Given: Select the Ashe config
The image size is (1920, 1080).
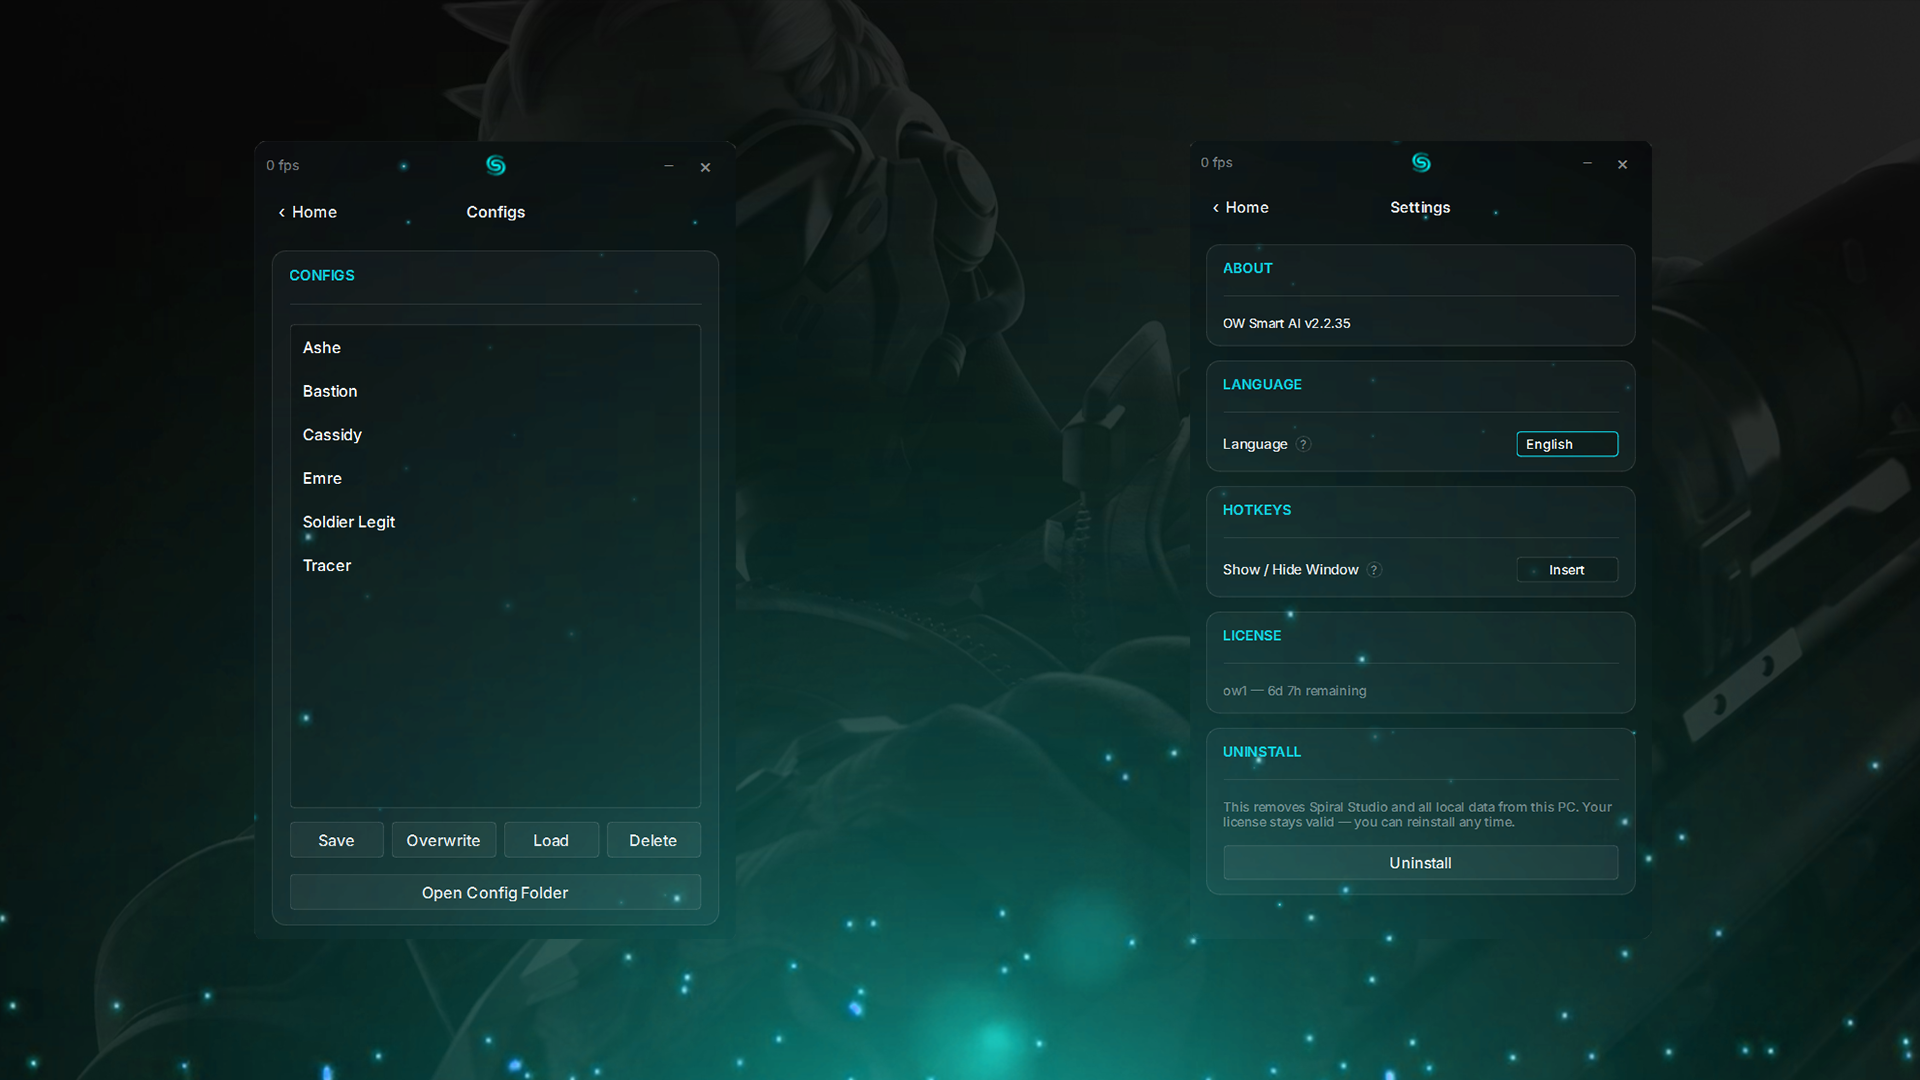Looking at the screenshot, I should point(495,348).
